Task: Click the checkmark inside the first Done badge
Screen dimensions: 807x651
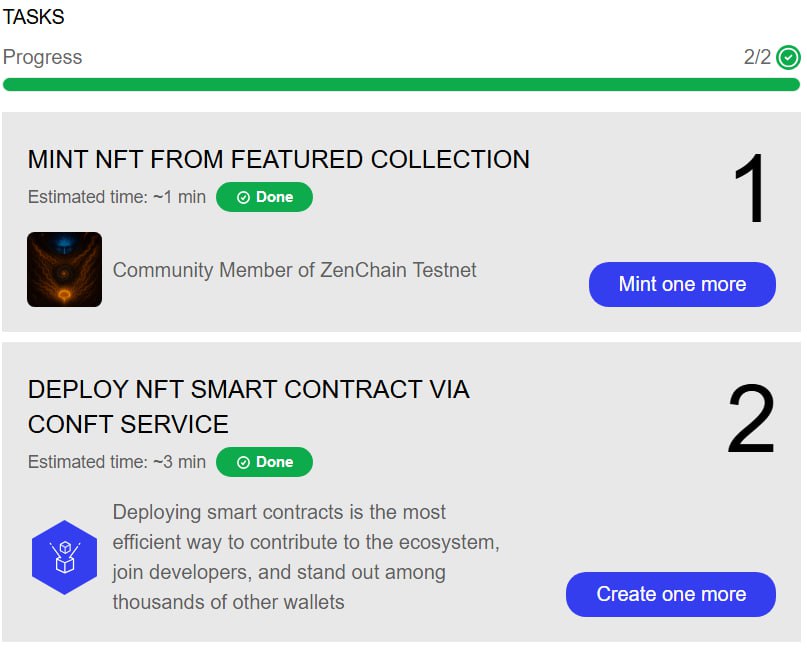Action: click(x=243, y=197)
